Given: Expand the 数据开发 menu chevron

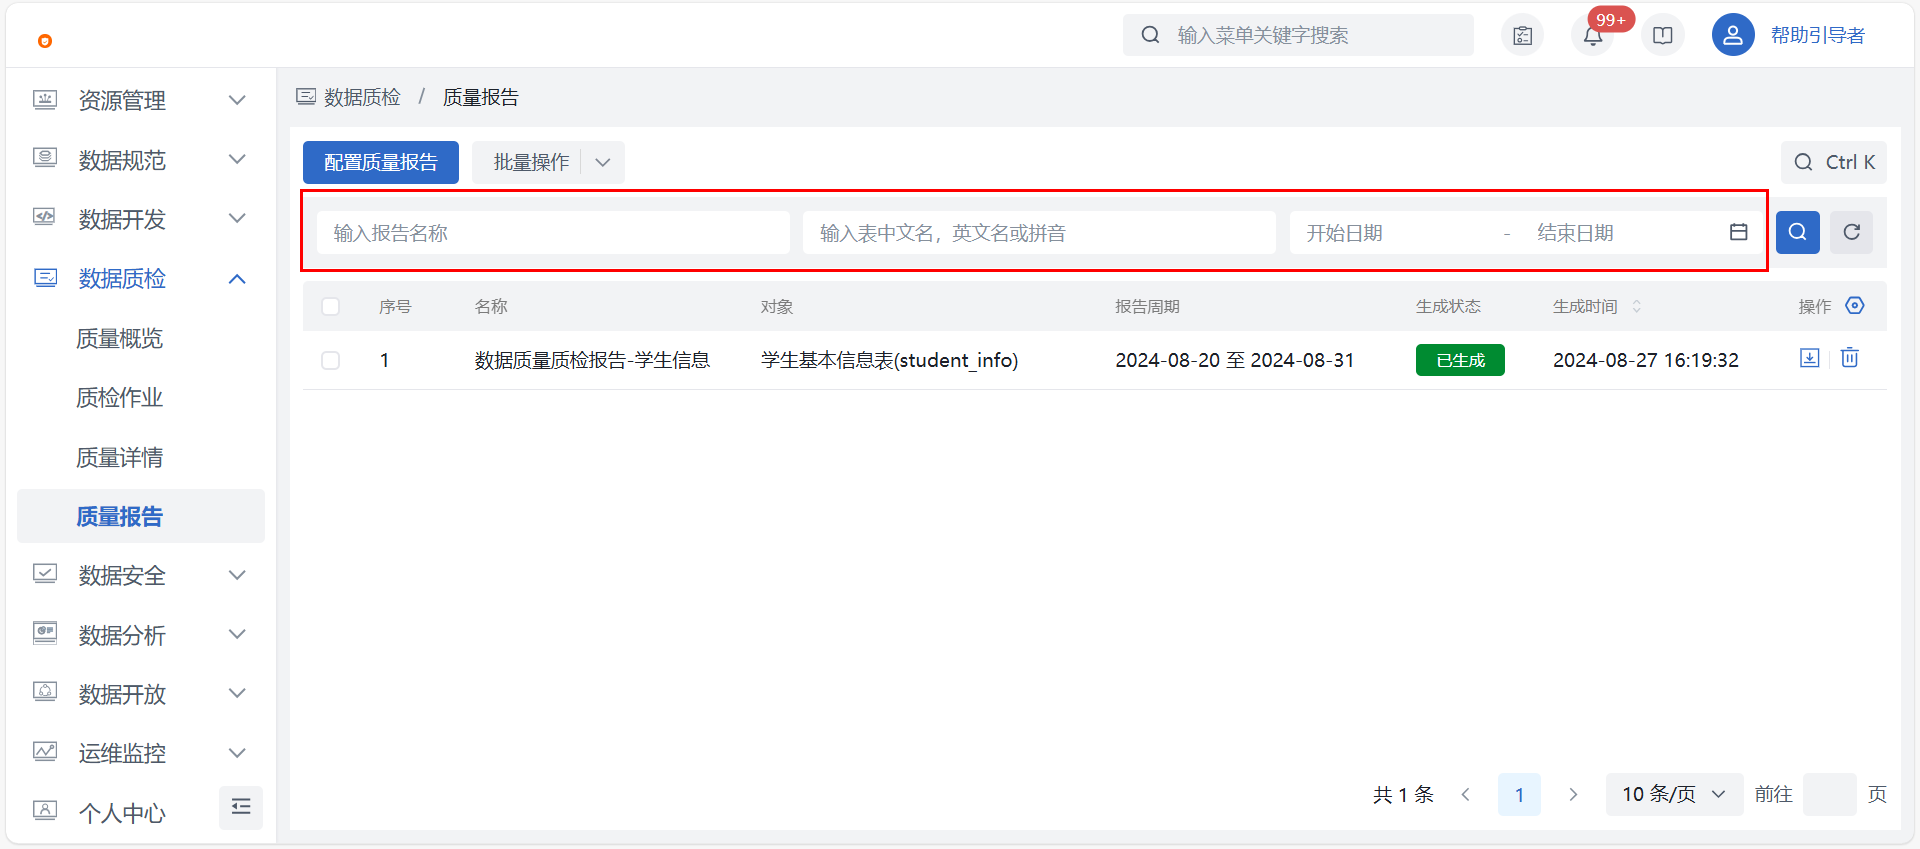Looking at the screenshot, I should click(x=237, y=218).
